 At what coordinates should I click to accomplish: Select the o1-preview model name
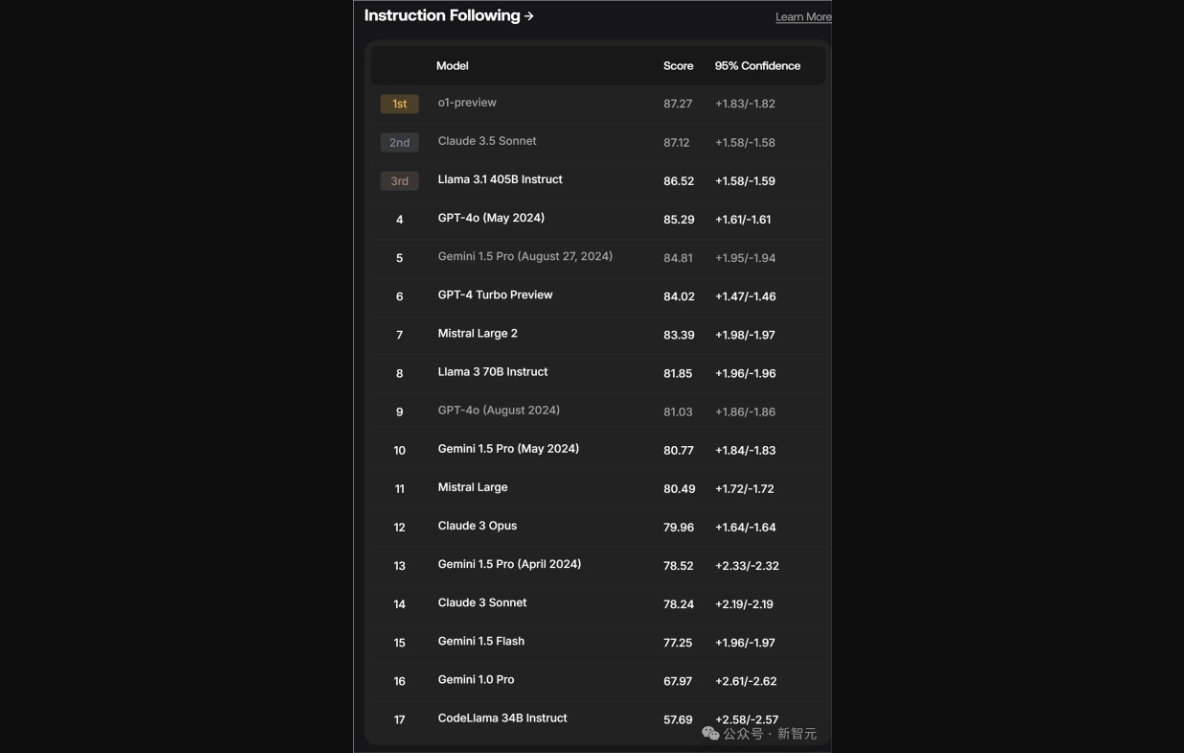click(x=467, y=103)
